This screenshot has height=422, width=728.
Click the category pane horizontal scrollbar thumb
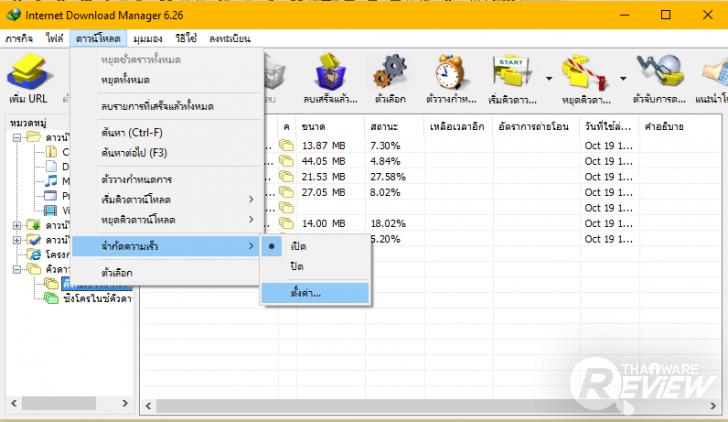click(x=58, y=403)
